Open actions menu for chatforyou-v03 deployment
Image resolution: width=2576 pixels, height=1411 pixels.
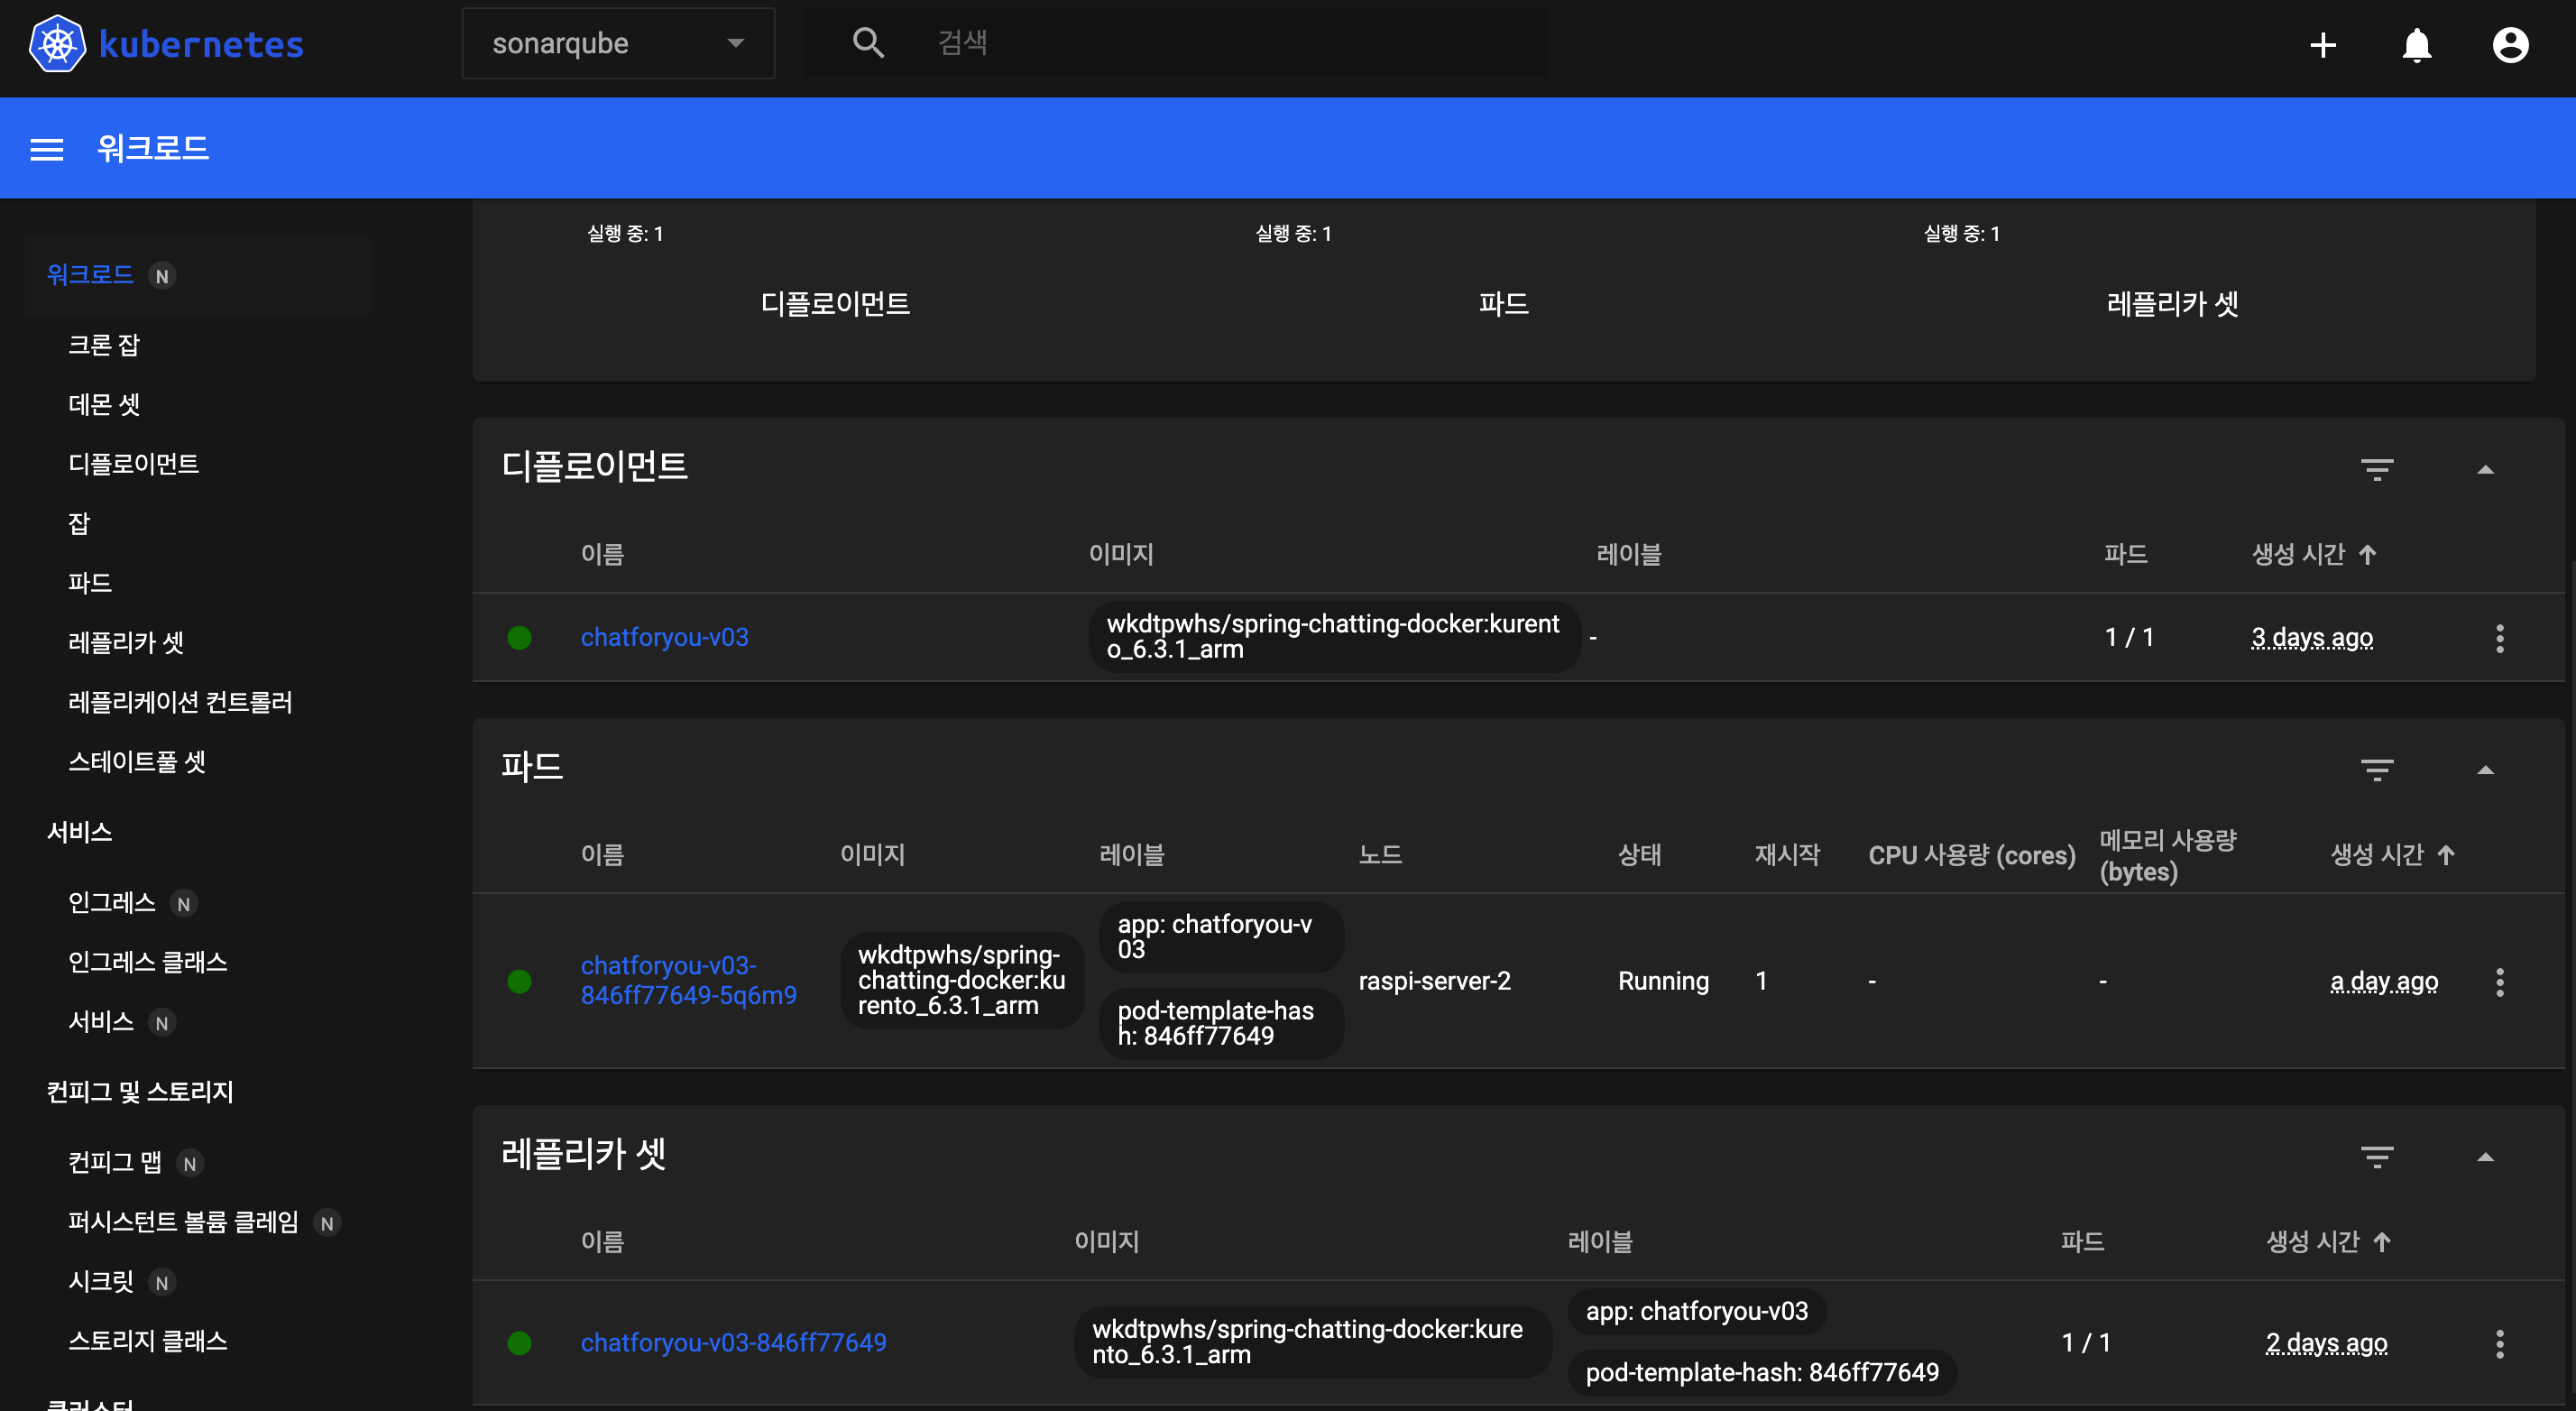pyautogui.click(x=2499, y=638)
